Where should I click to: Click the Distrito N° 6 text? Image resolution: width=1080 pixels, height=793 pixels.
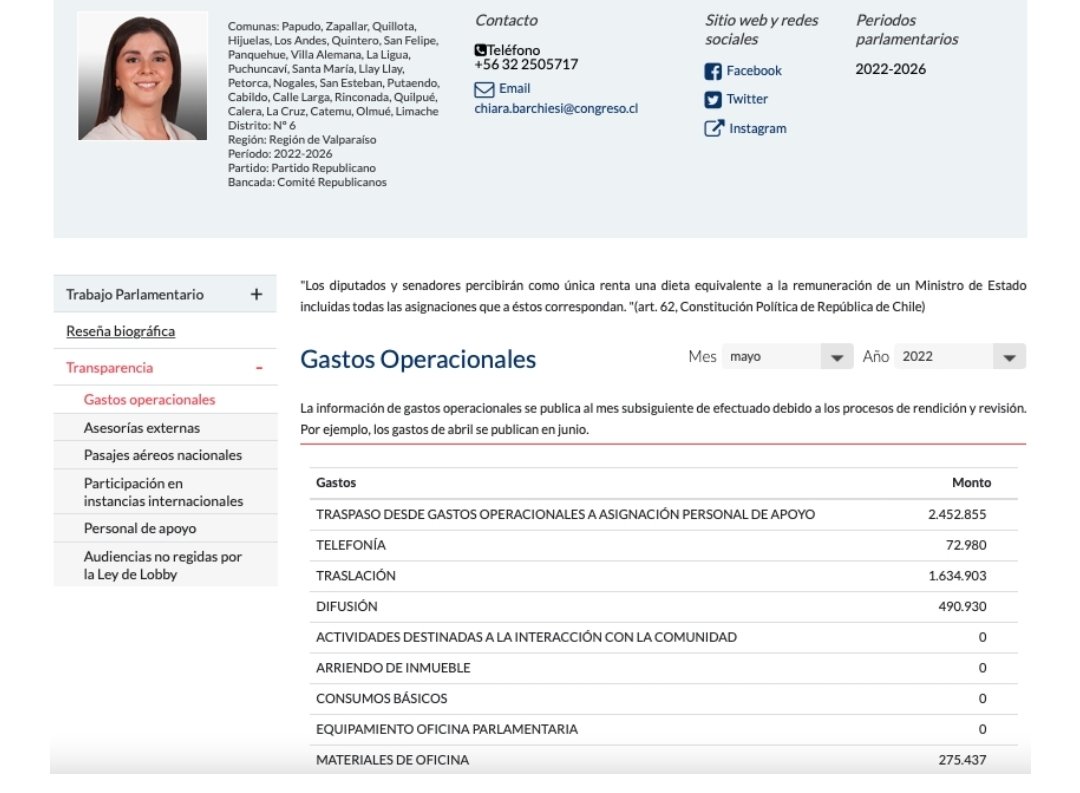point(262,125)
